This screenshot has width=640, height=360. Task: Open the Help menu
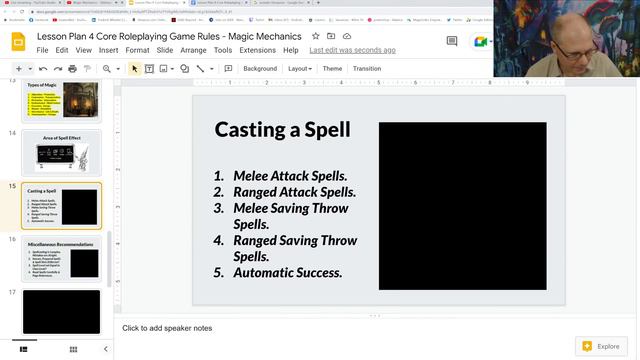[x=291, y=50]
